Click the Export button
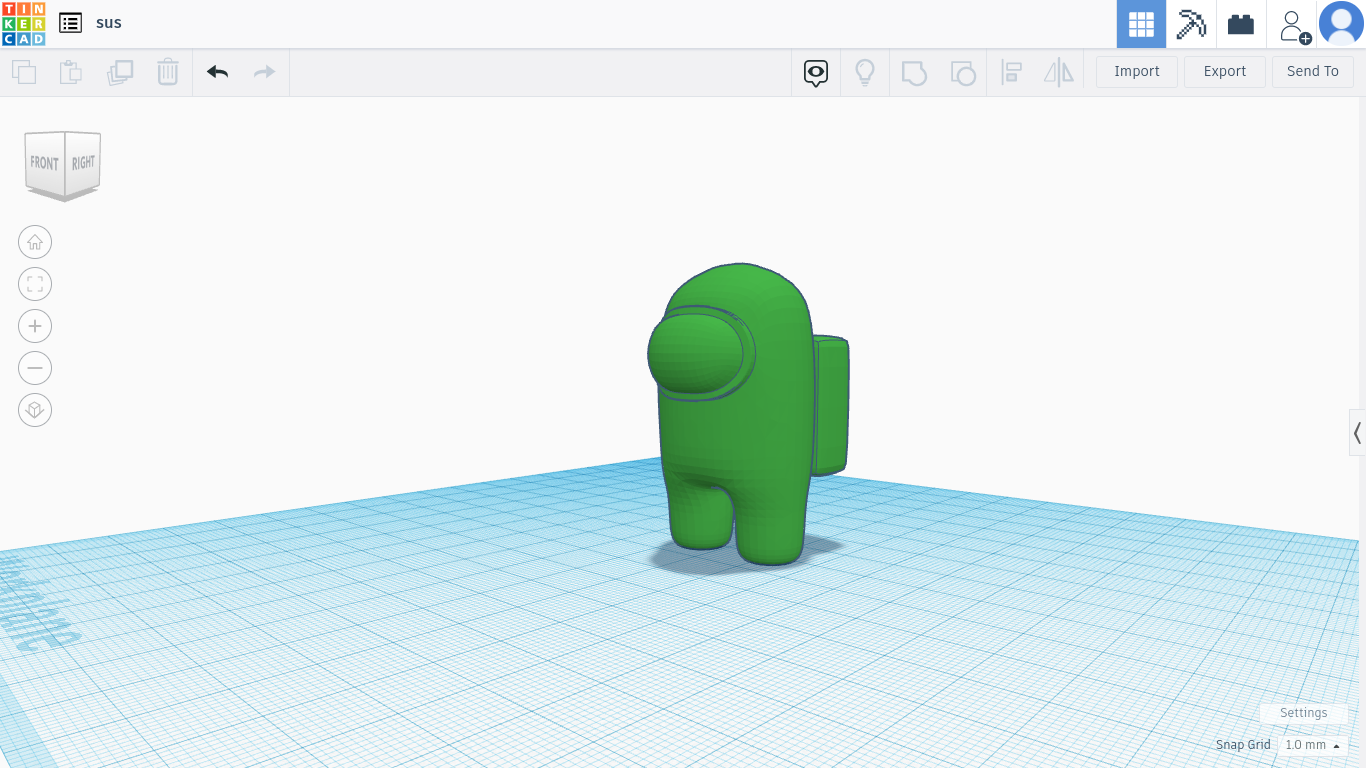Screen dimensions: 1366x768 click(x=1225, y=72)
